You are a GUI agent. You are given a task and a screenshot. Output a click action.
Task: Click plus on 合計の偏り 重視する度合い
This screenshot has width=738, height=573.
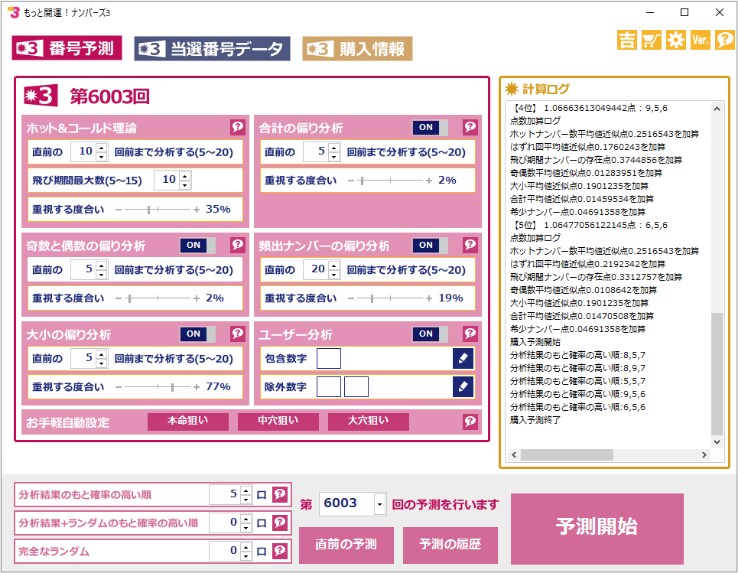429,180
